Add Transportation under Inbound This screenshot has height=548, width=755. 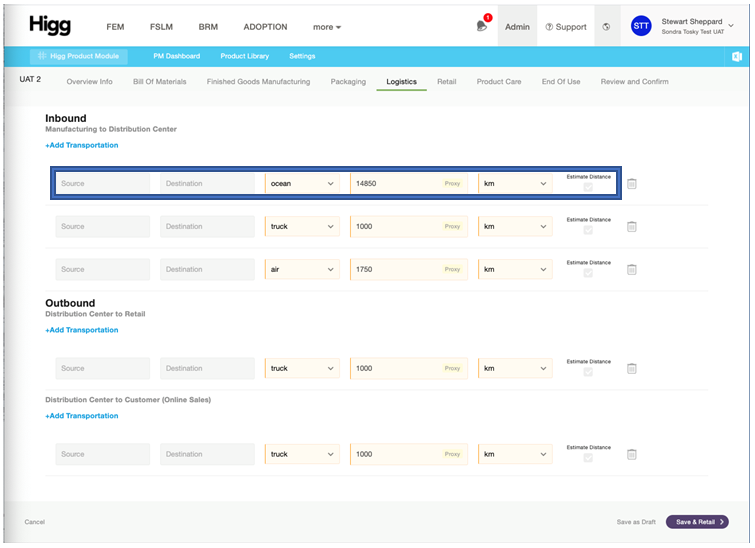(x=82, y=145)
